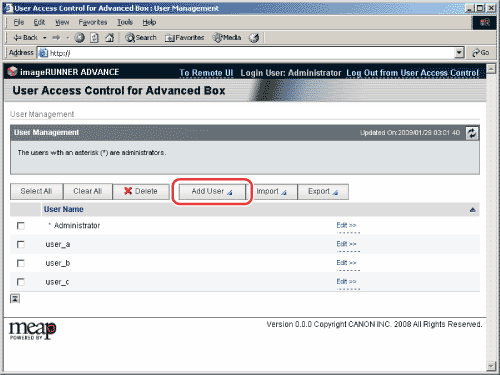Click the browser Stop icon
Screen dimensions: 500x375
tap(79, 38)
